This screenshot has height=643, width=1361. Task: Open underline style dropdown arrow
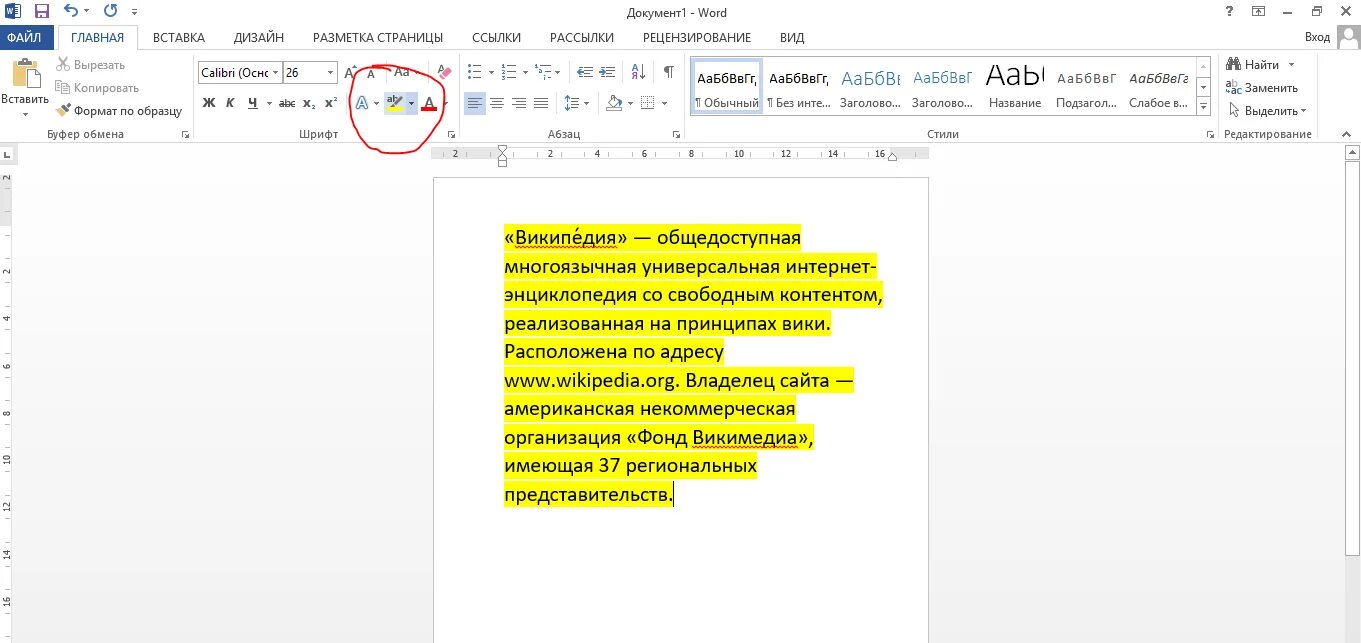point(269,103)
